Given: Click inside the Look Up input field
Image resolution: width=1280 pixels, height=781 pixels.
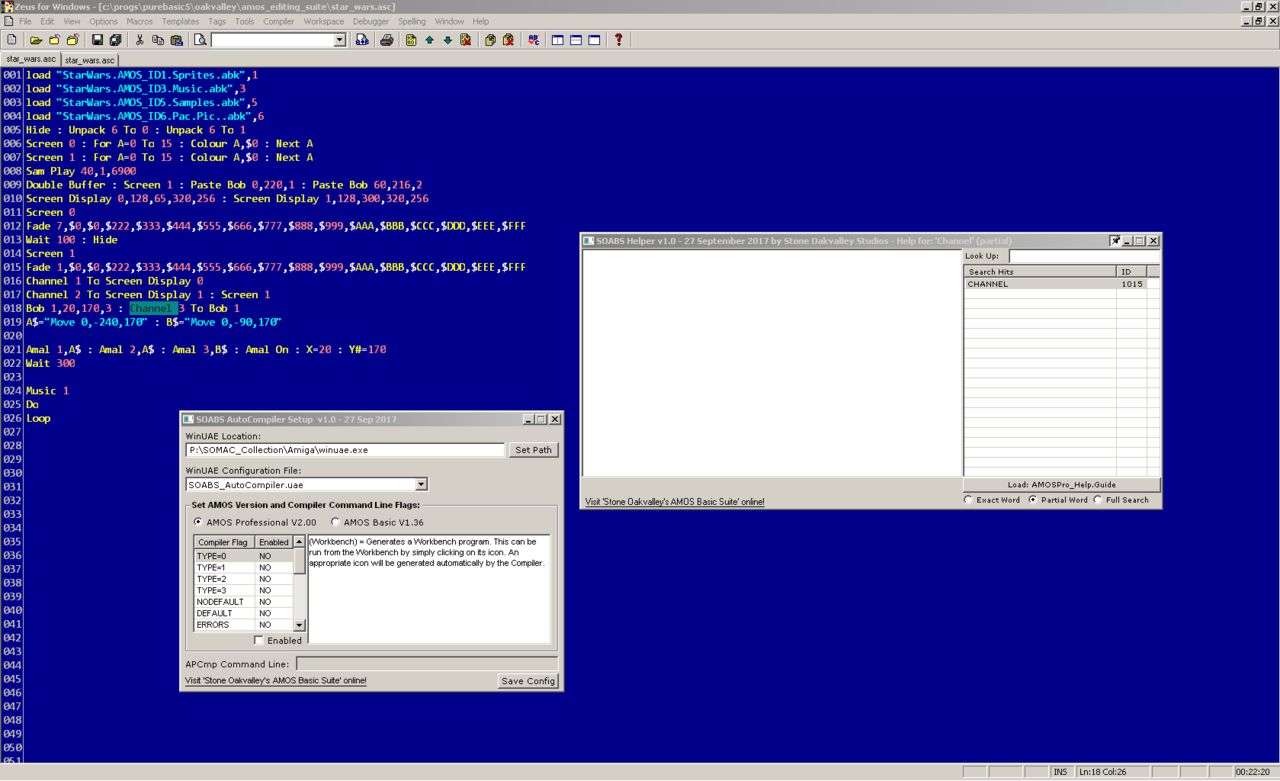Looking at the screenshot, I should 1083,257.
